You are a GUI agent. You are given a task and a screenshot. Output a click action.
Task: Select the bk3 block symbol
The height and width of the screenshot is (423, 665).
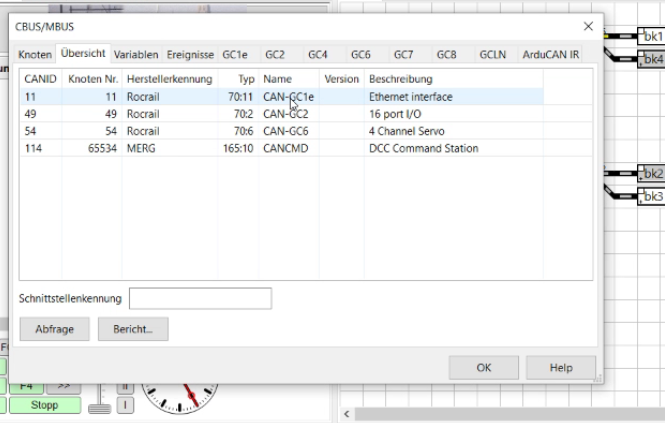652,197
